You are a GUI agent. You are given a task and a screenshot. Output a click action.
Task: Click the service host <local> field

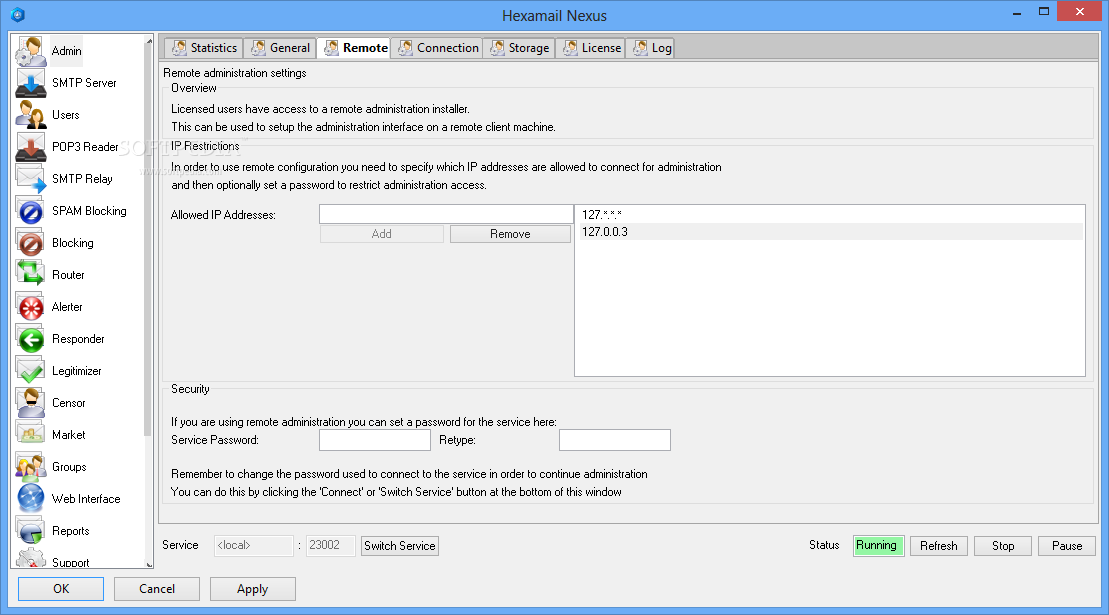pyautogui.click(x=254, y=546)
